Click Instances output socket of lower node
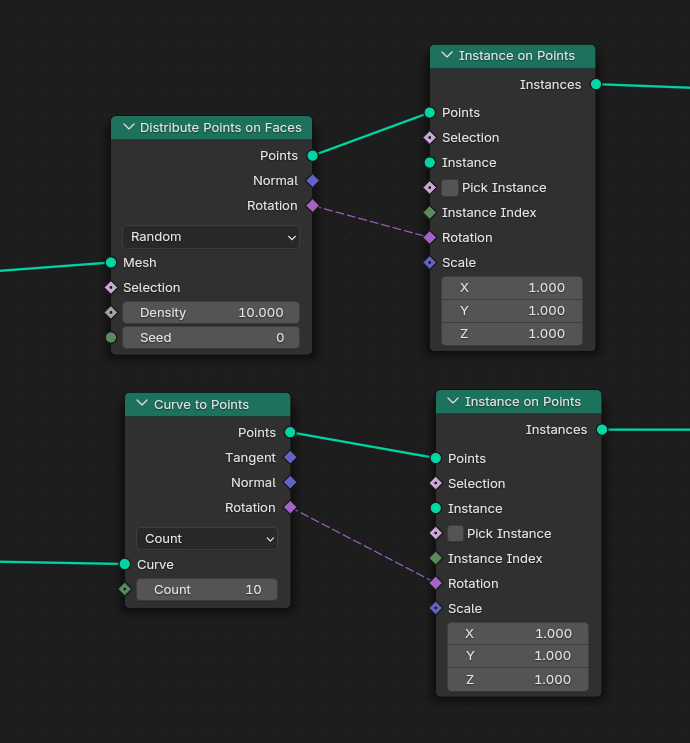 [602, 430]
